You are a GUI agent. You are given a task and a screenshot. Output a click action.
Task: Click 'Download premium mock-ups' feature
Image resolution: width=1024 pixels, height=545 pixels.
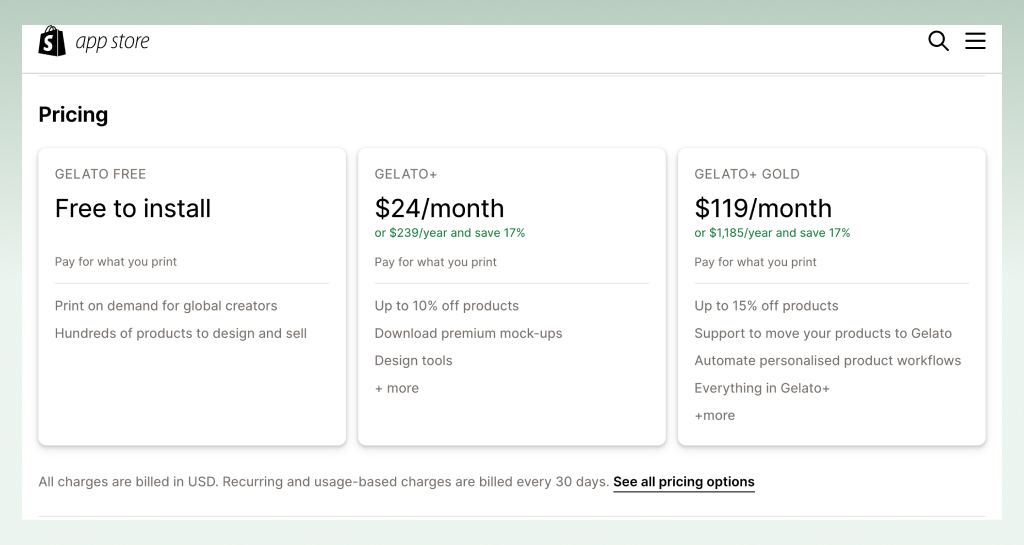click(468, 333)
